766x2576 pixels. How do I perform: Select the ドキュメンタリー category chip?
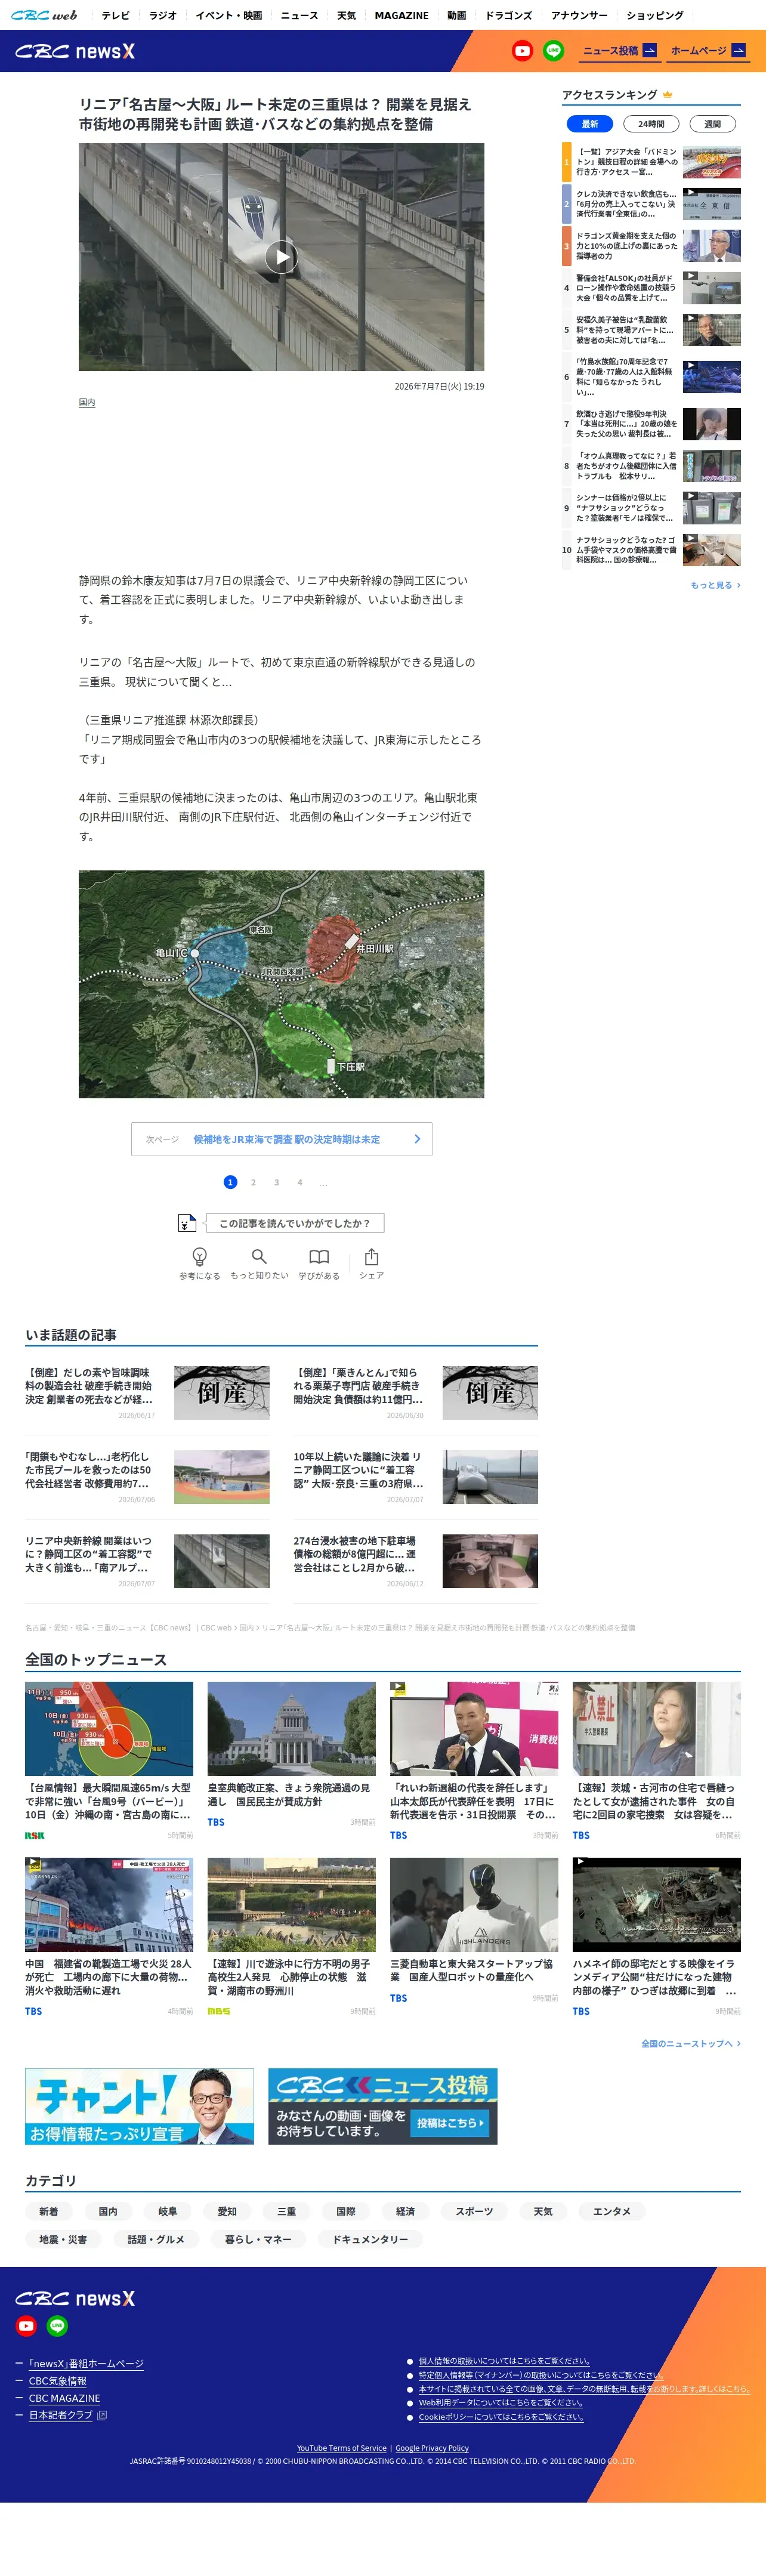370,2239
